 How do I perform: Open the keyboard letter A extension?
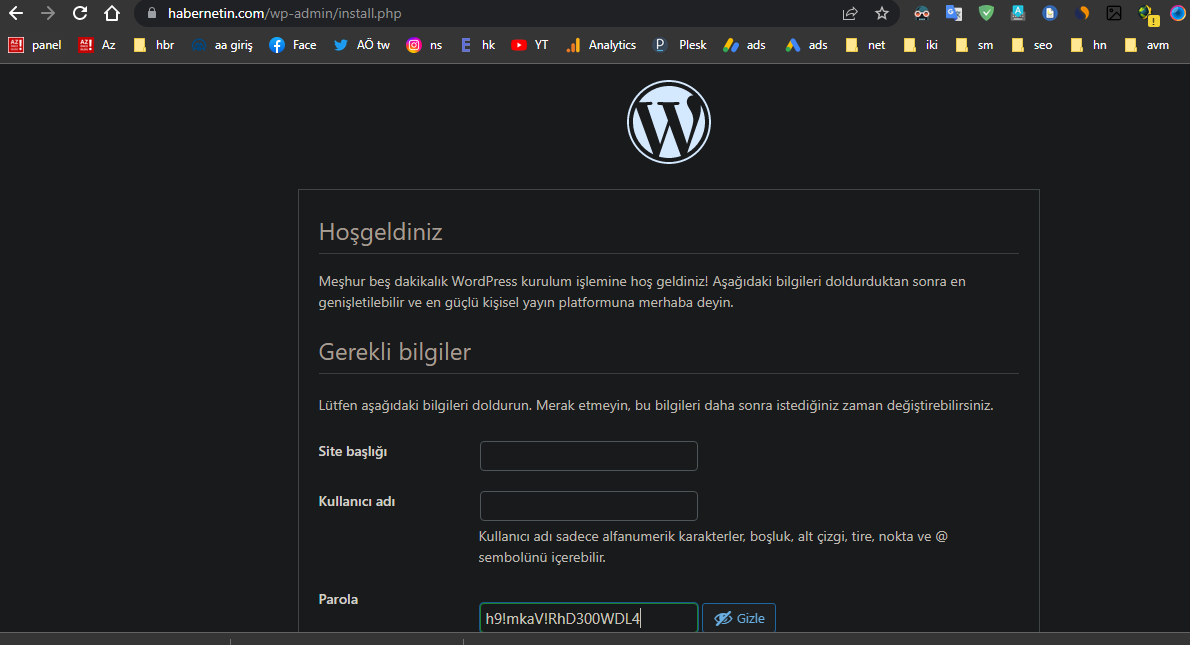point(1018,13)
